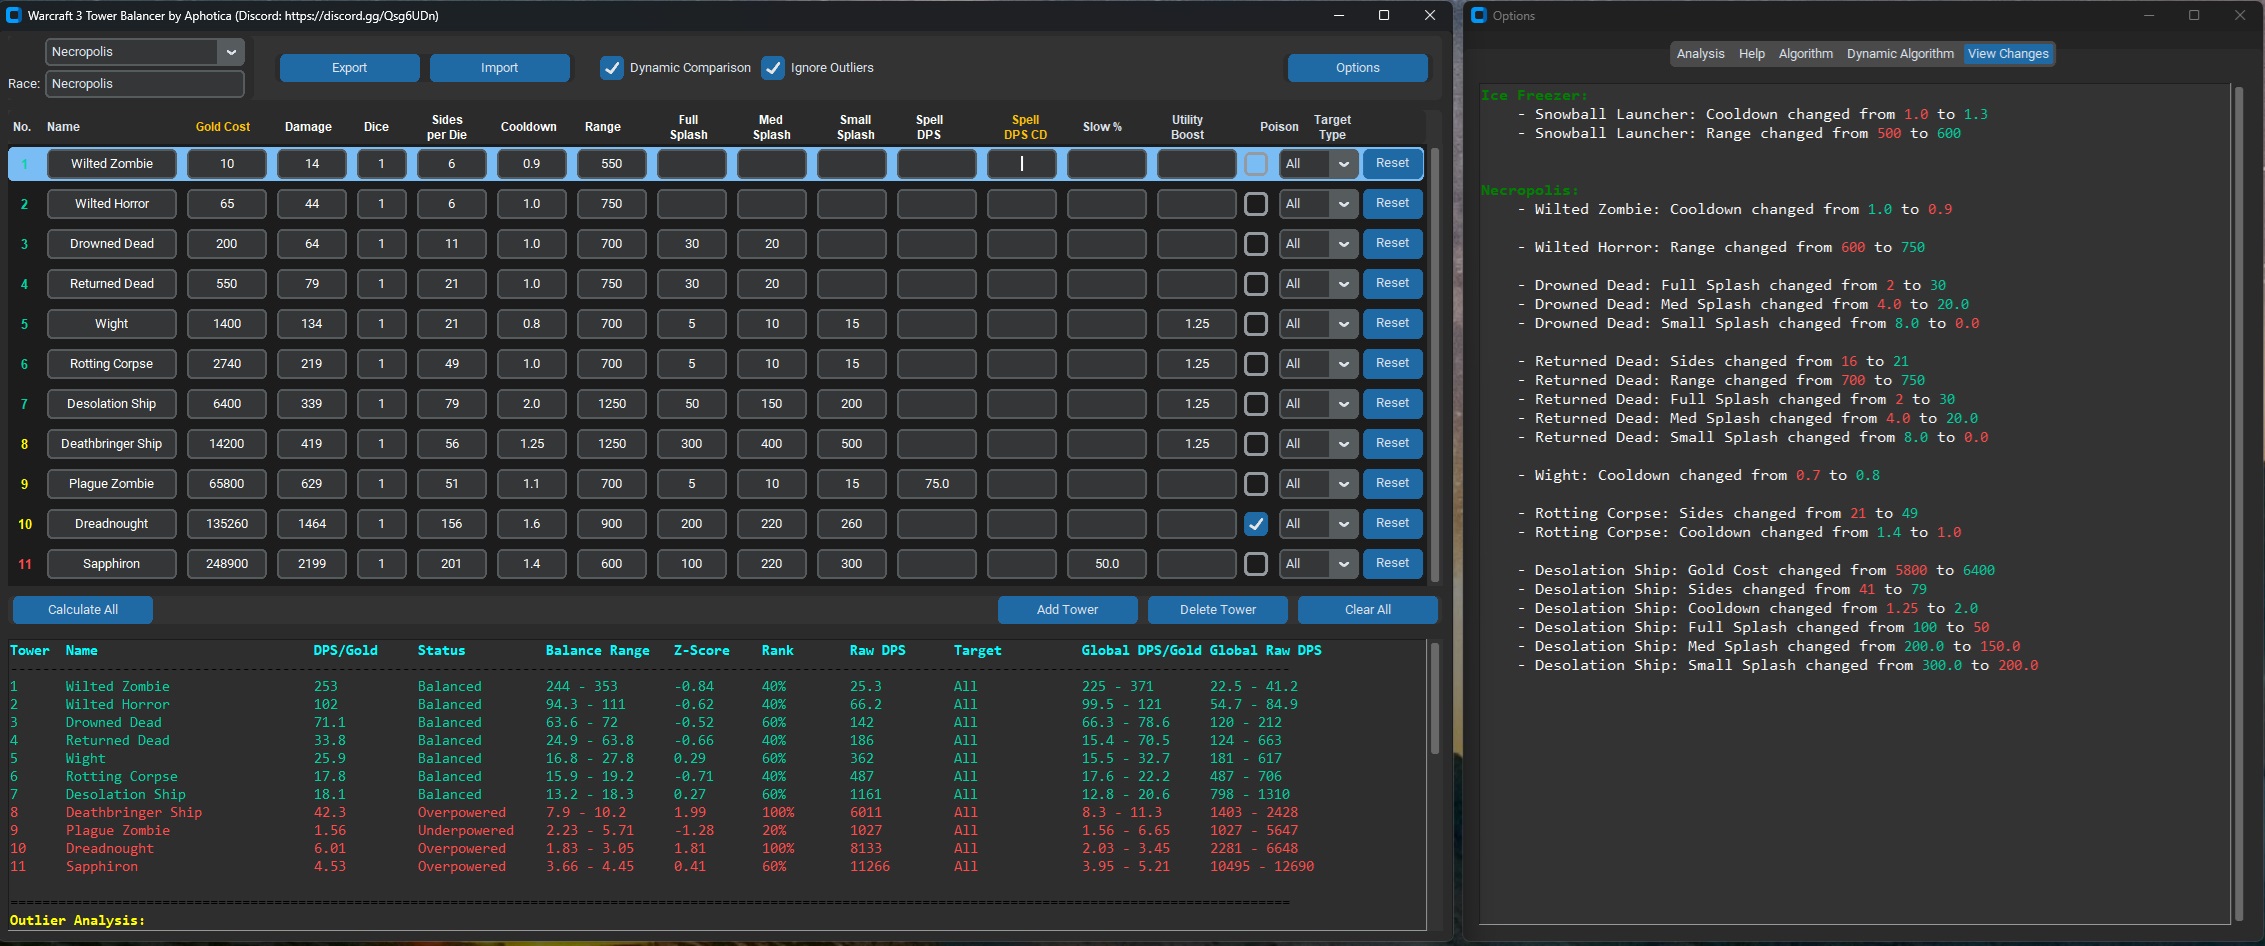Click the Wight cooldown change line
This screenshot has width=2265, height=946.
click(1698, 476)
